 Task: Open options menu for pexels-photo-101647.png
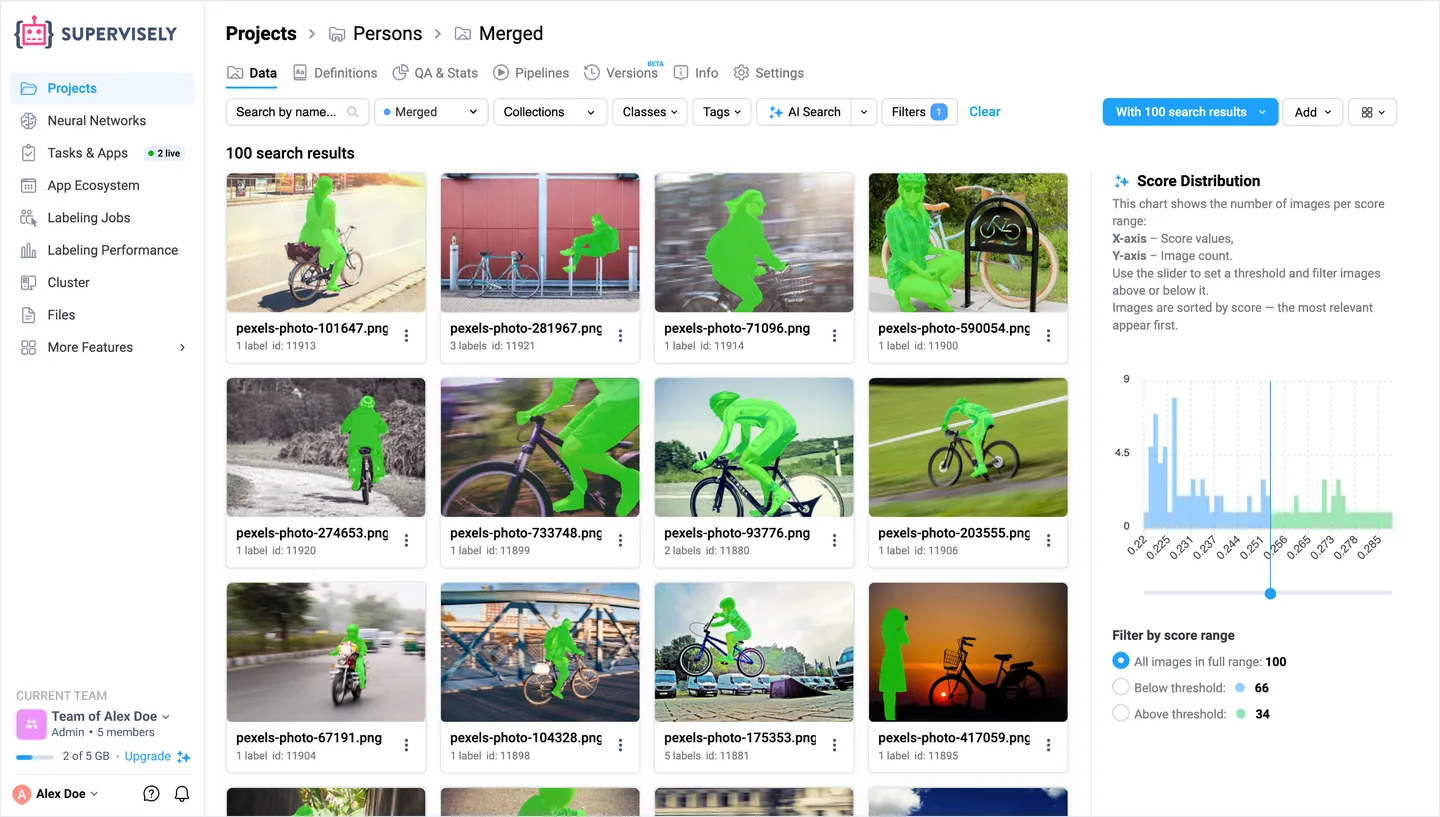pyautogui.click(x=406, y=336)
